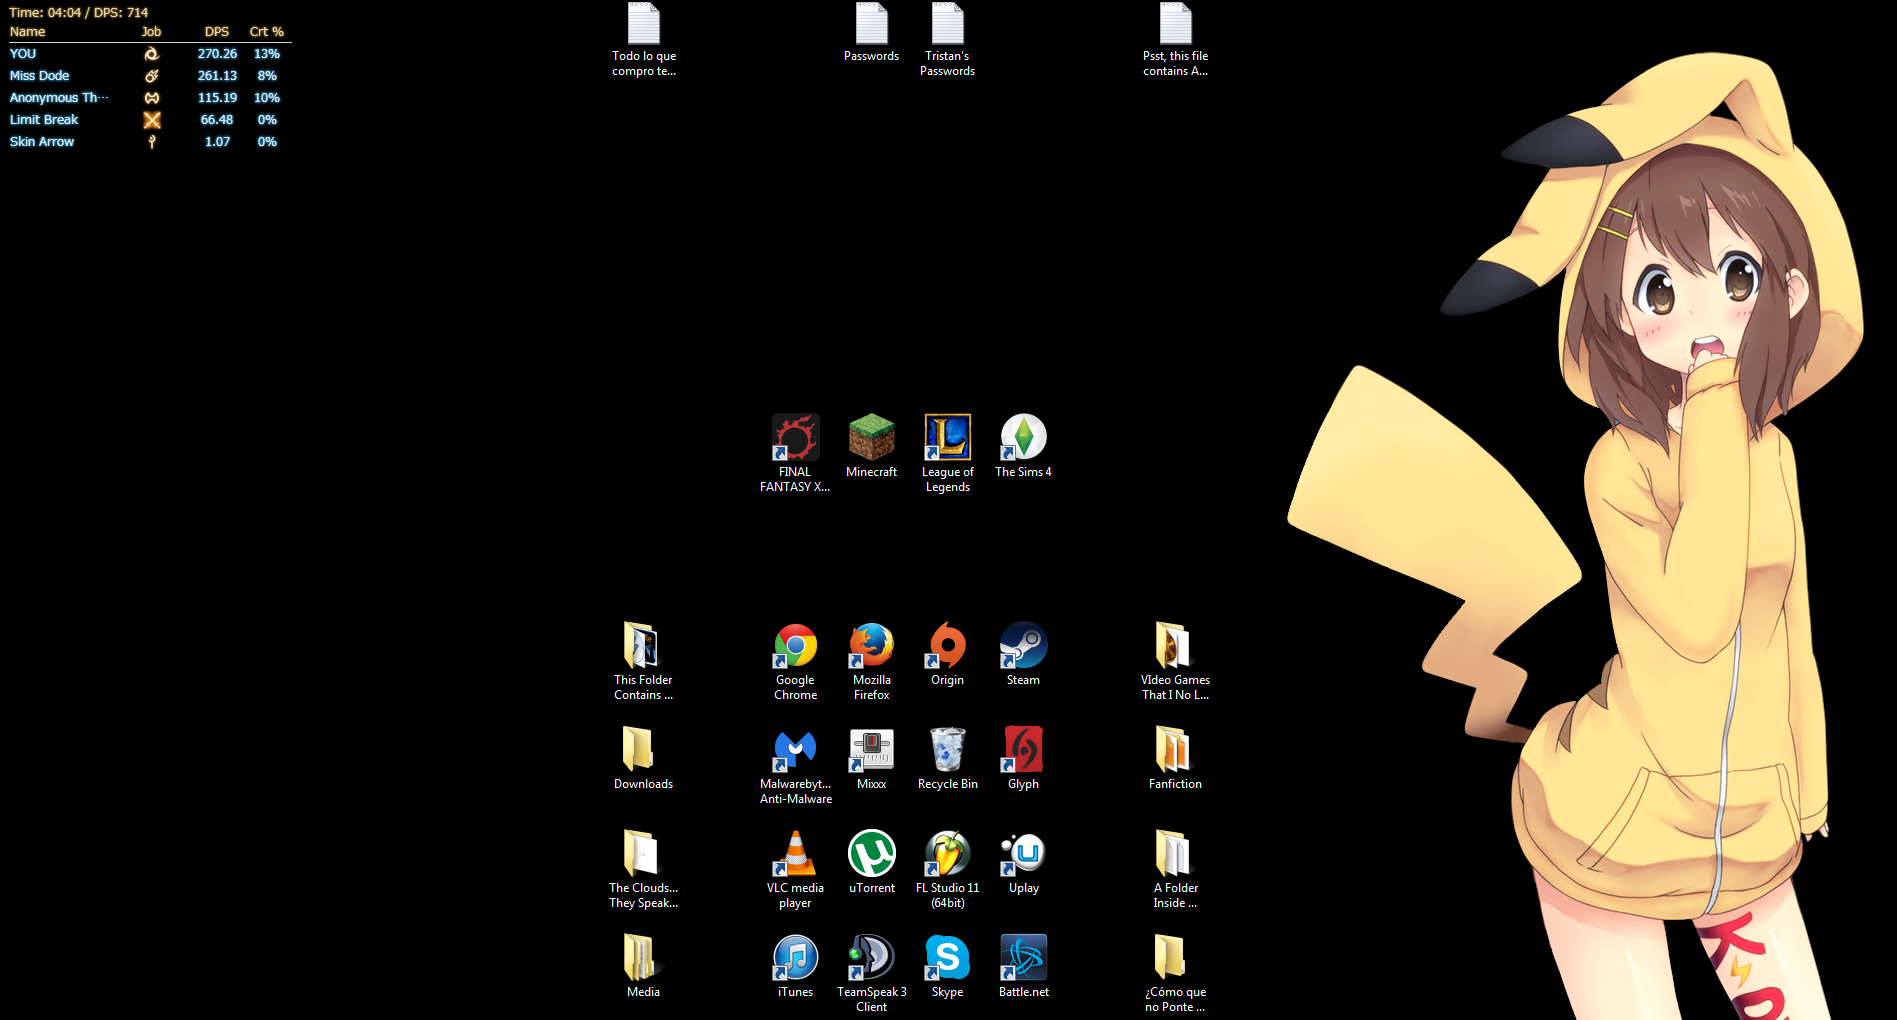Open Google Chrome shortcut

point(795,661)
